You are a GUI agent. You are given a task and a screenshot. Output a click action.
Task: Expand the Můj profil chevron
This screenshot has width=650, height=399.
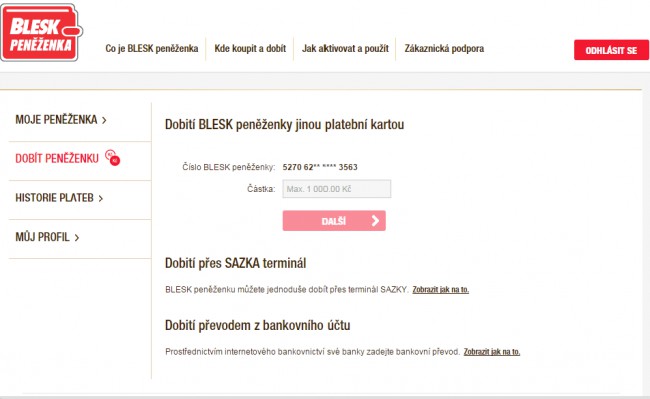coord(77,238)
